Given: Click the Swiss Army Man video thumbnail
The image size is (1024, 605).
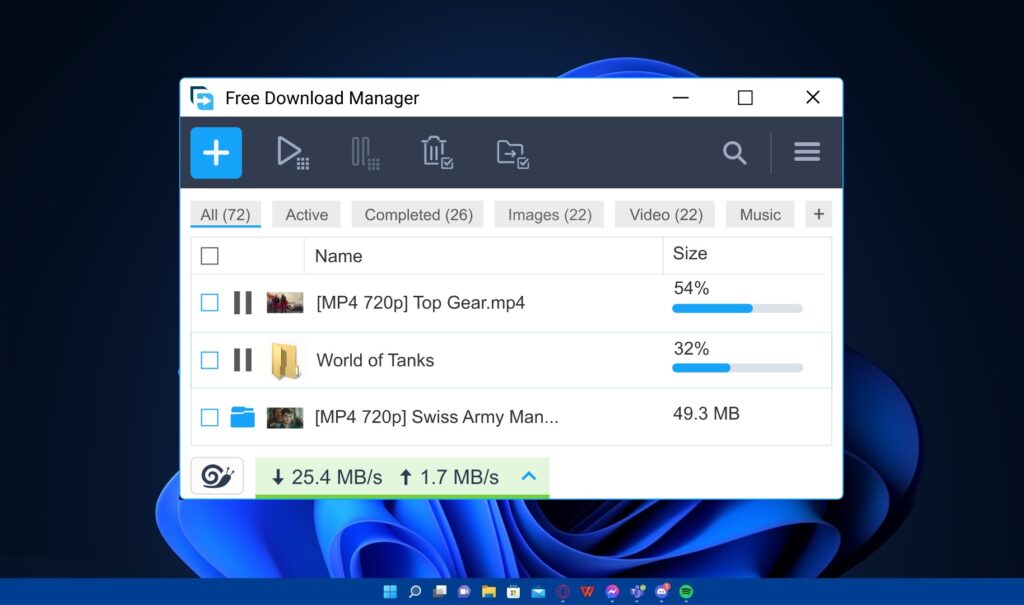Looking at the screenshot, I should [285, 417].
